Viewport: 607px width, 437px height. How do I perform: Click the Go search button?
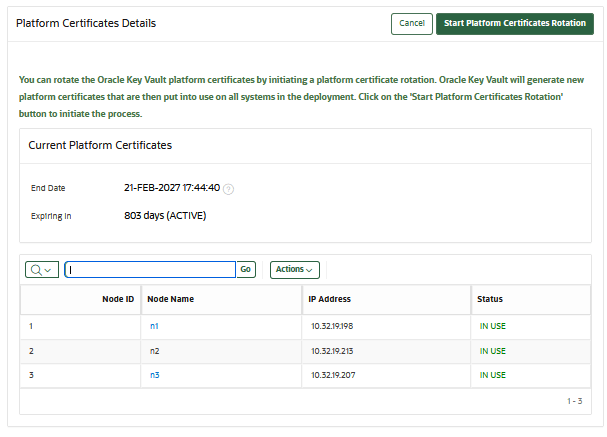(x=246, y=269)
